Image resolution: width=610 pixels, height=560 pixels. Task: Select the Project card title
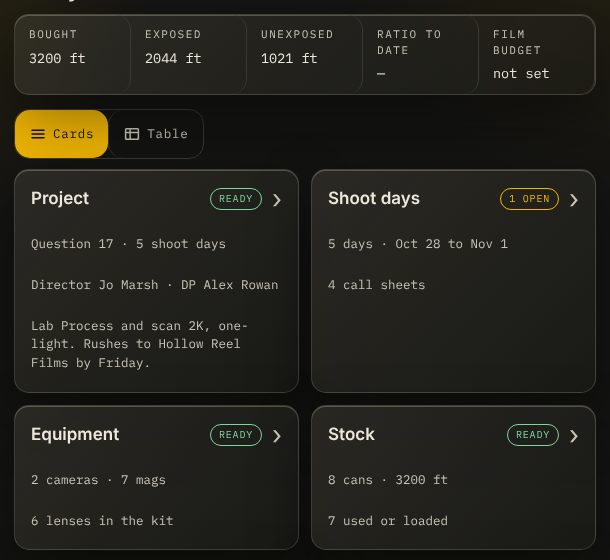click(60, 198)
